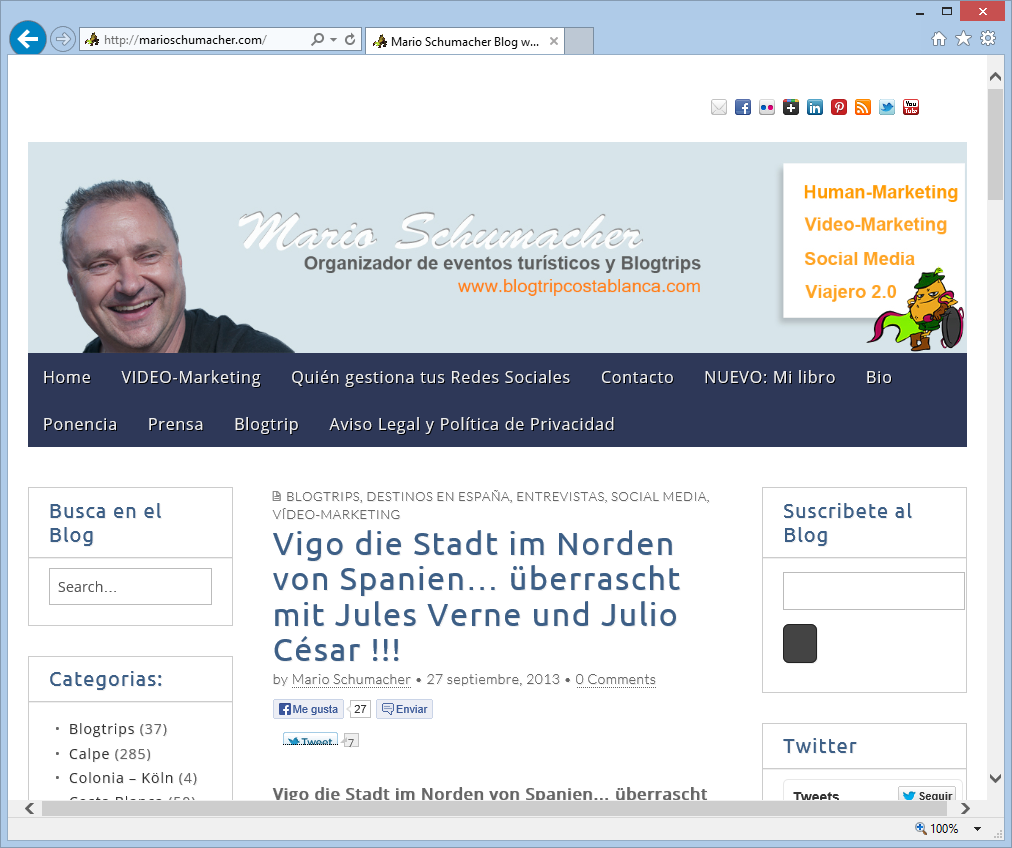
Task: Open the 0 Comments link
Action: pyautogui.click(x=615, y=680)
